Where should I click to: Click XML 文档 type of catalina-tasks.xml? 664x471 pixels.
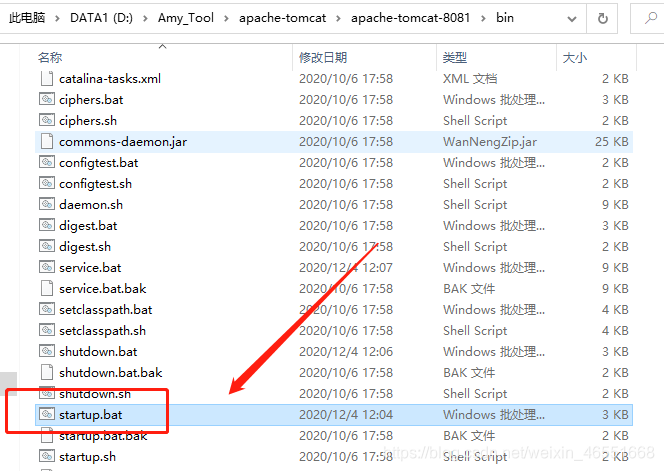pyautogui.click(x=470, y=79)
